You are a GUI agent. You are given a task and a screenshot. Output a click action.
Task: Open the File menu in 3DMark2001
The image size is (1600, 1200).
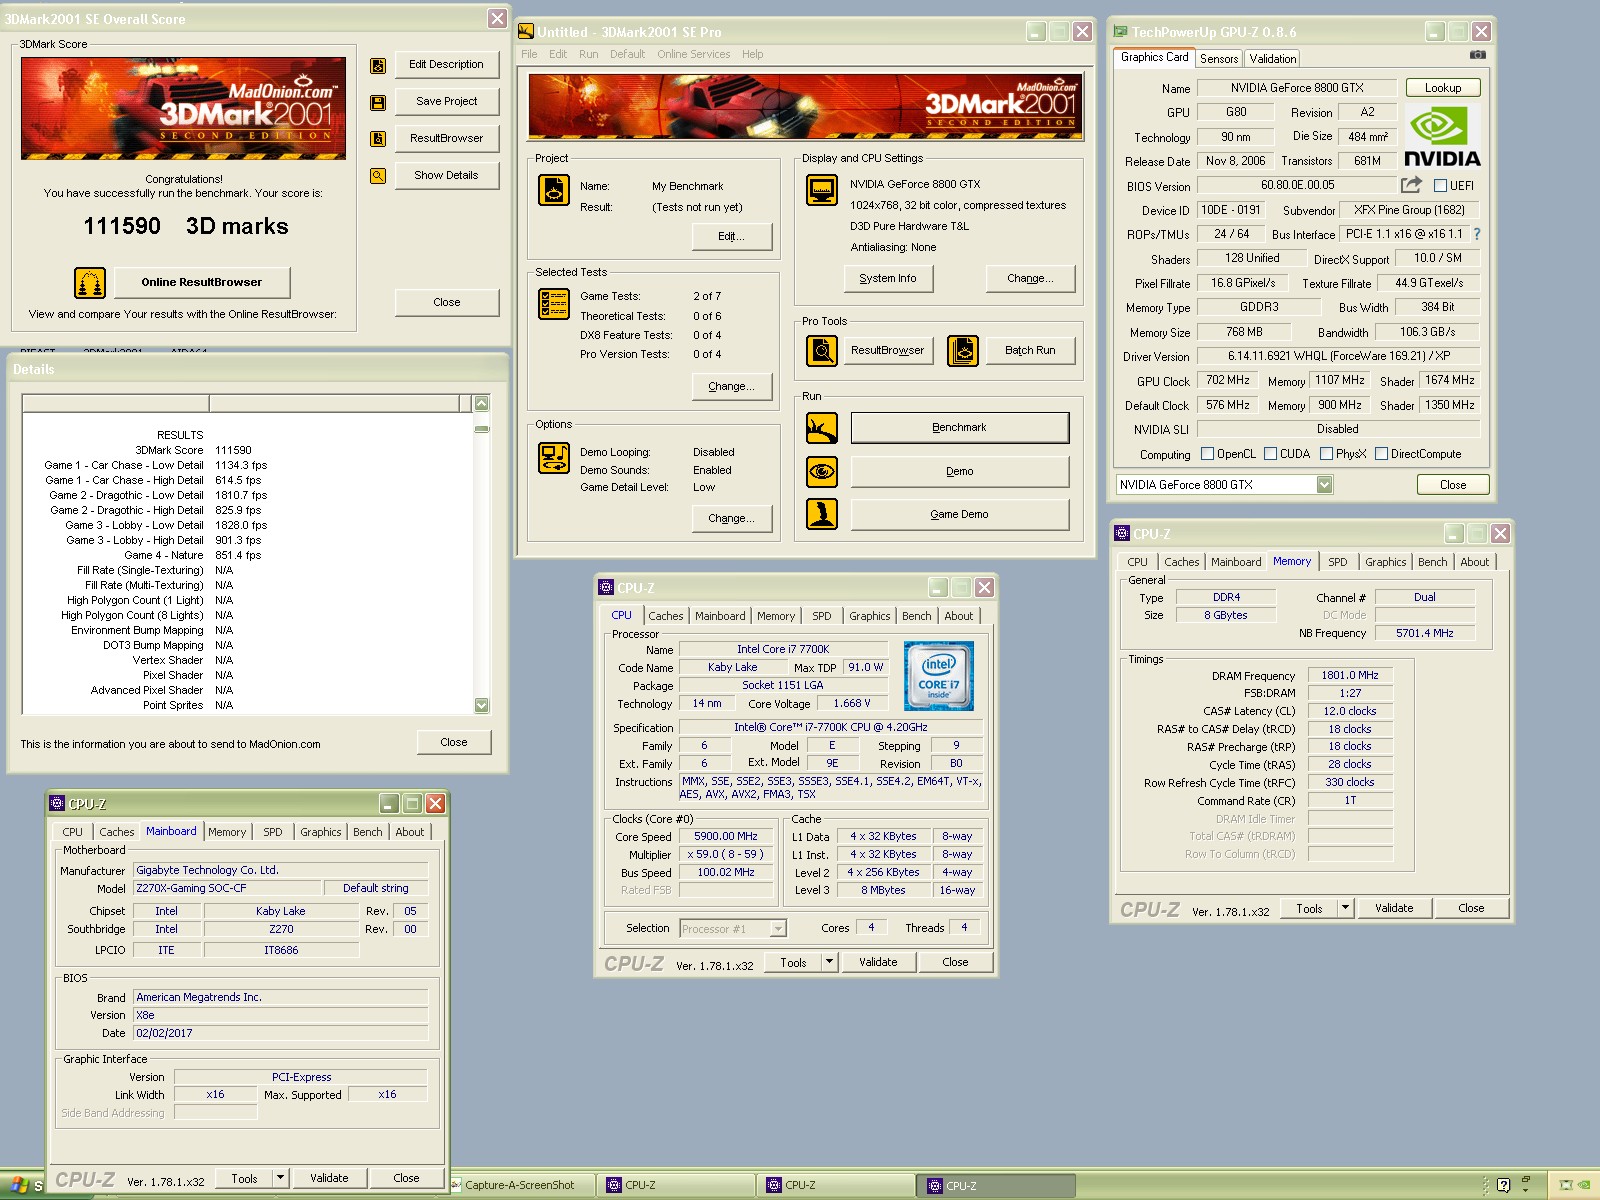click(x=529, y=54)
